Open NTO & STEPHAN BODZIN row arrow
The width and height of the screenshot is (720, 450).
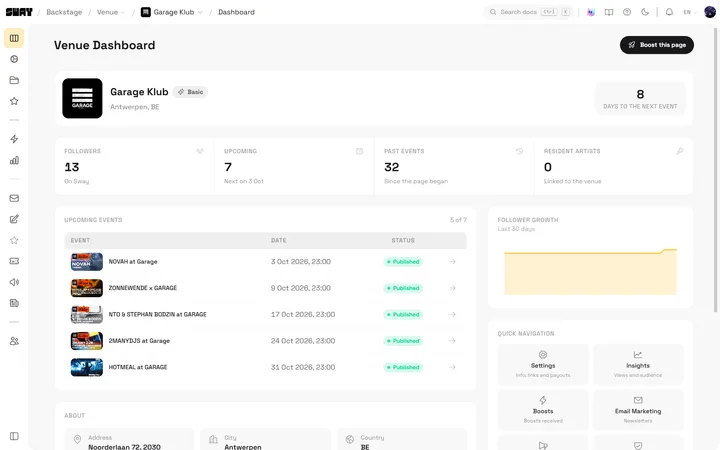point(452,315)
